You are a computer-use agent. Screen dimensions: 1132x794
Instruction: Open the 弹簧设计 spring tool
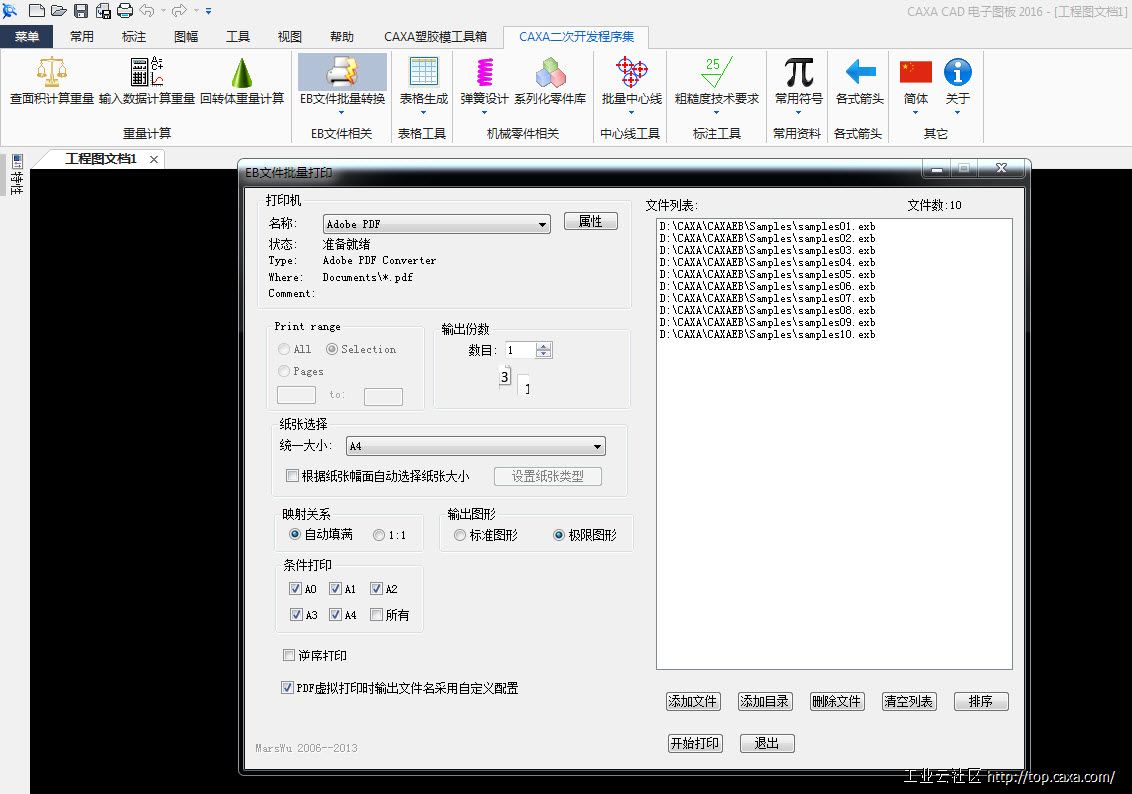pos(484,73)
